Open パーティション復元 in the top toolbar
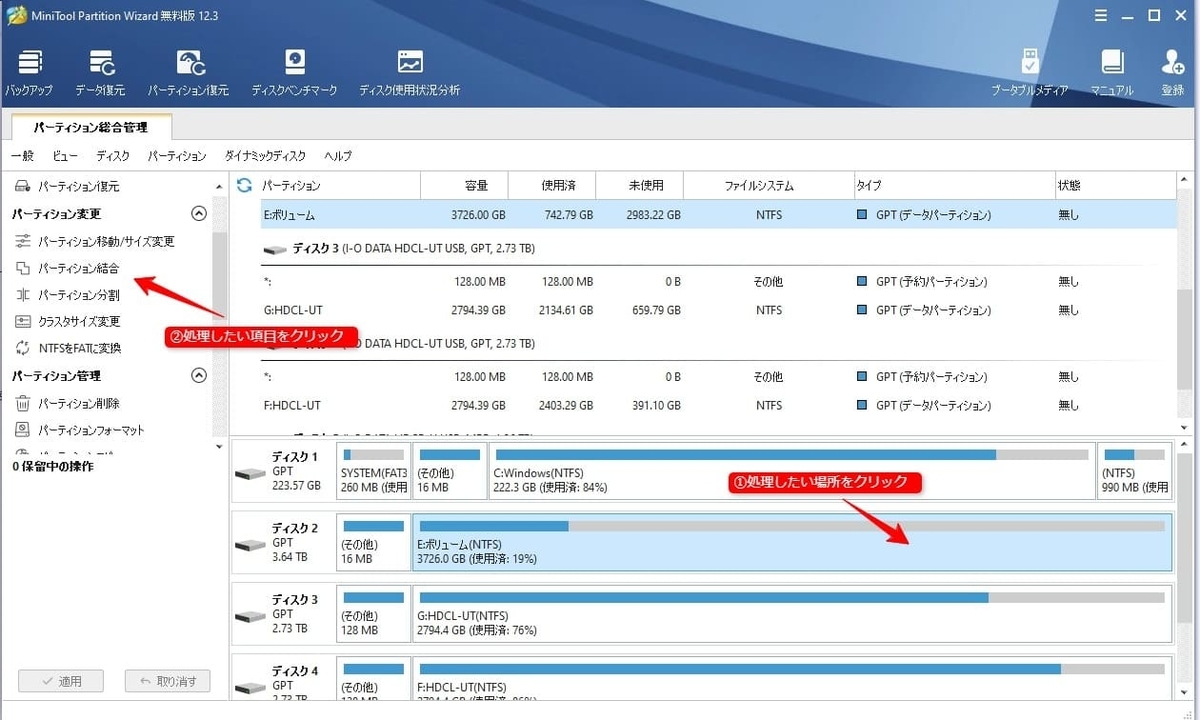This screenshot has width=1200, height=720. coord(188,72)
